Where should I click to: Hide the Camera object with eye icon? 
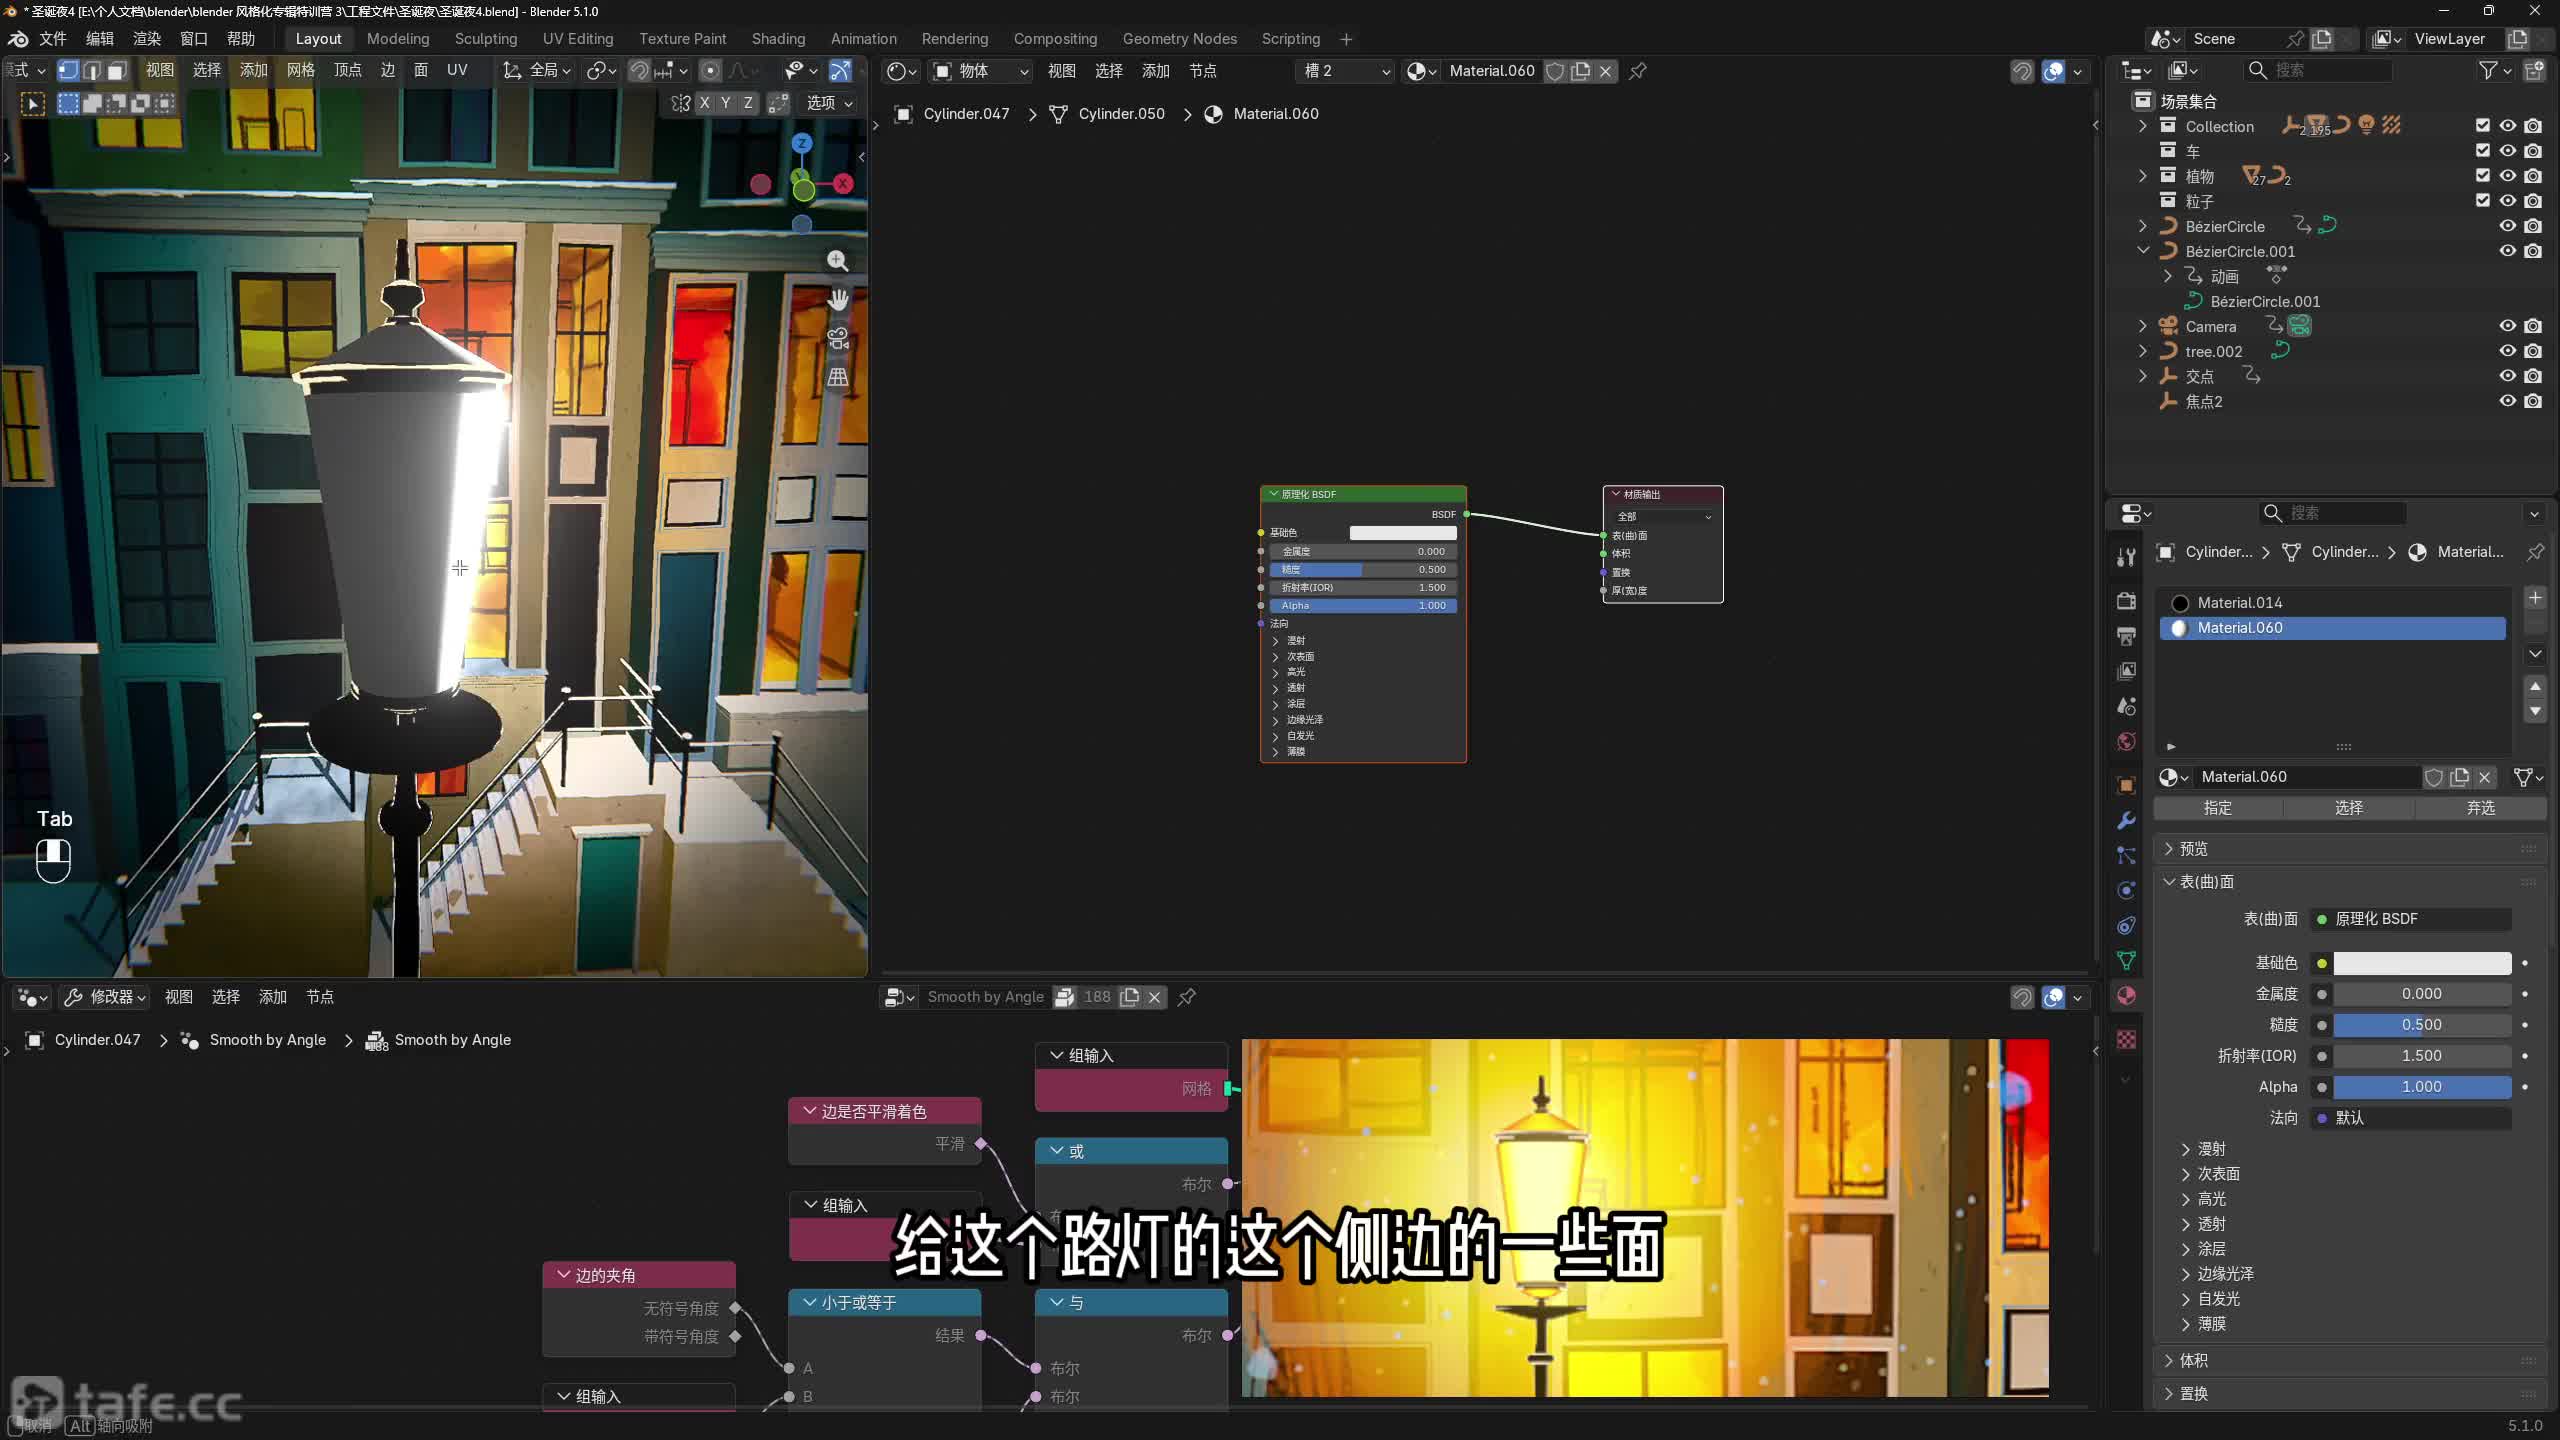(x=2507, y=326)
